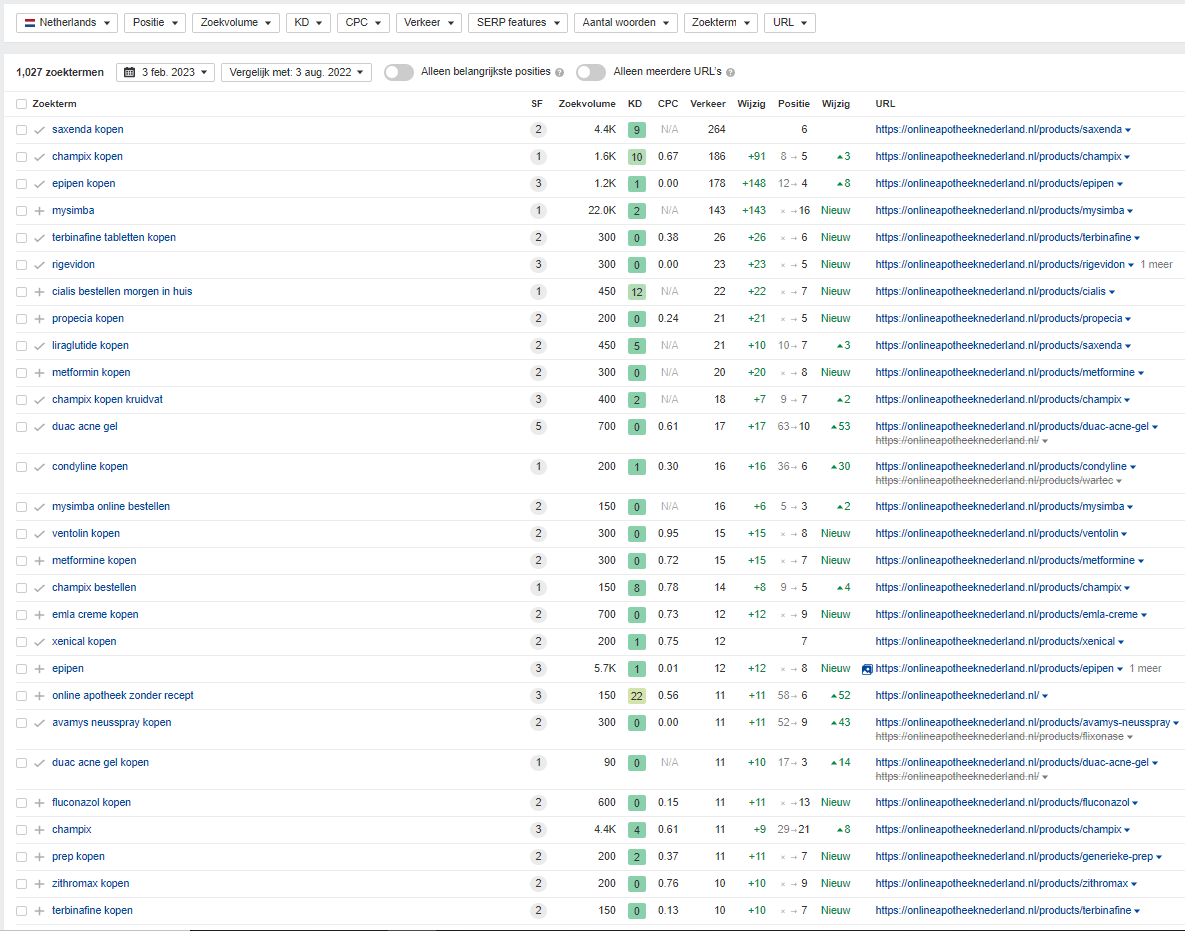Open the products/xenical URL link
The width and height of the screenshot is (1185, 931).
pyautogui.click(x=995, y=642)
